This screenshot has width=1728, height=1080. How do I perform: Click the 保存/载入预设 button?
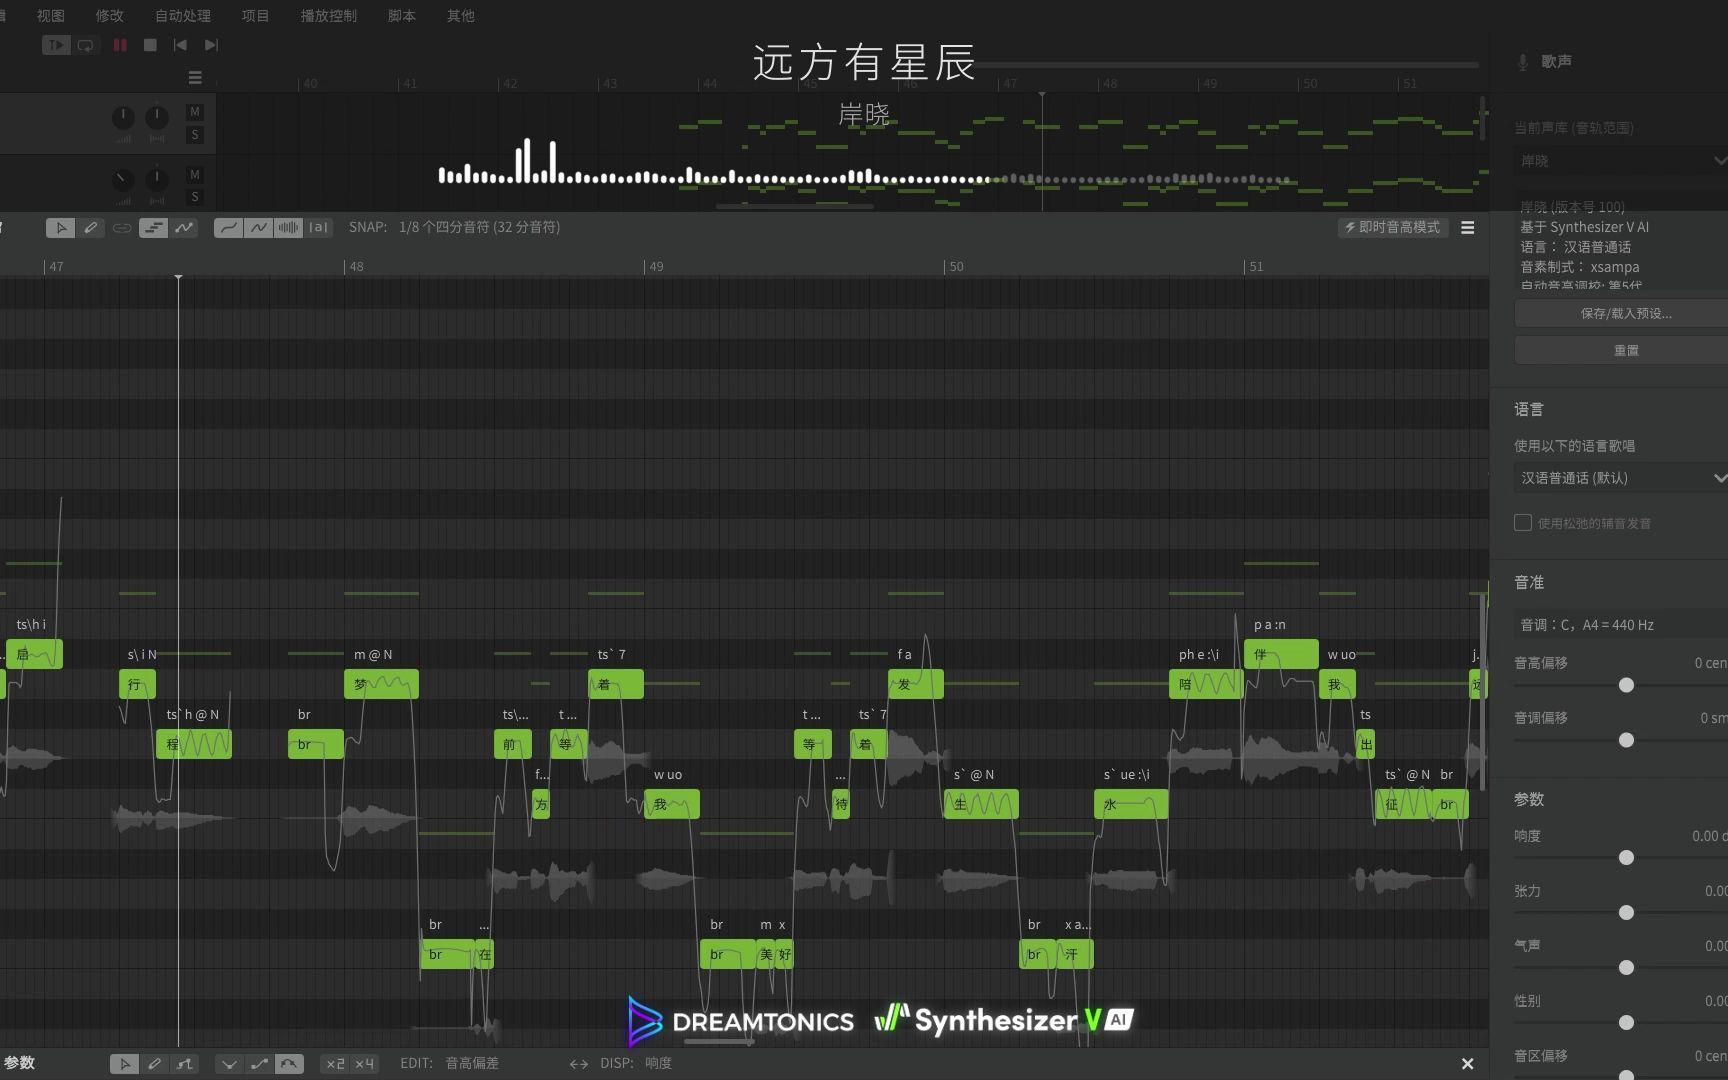pos(1625,313)
